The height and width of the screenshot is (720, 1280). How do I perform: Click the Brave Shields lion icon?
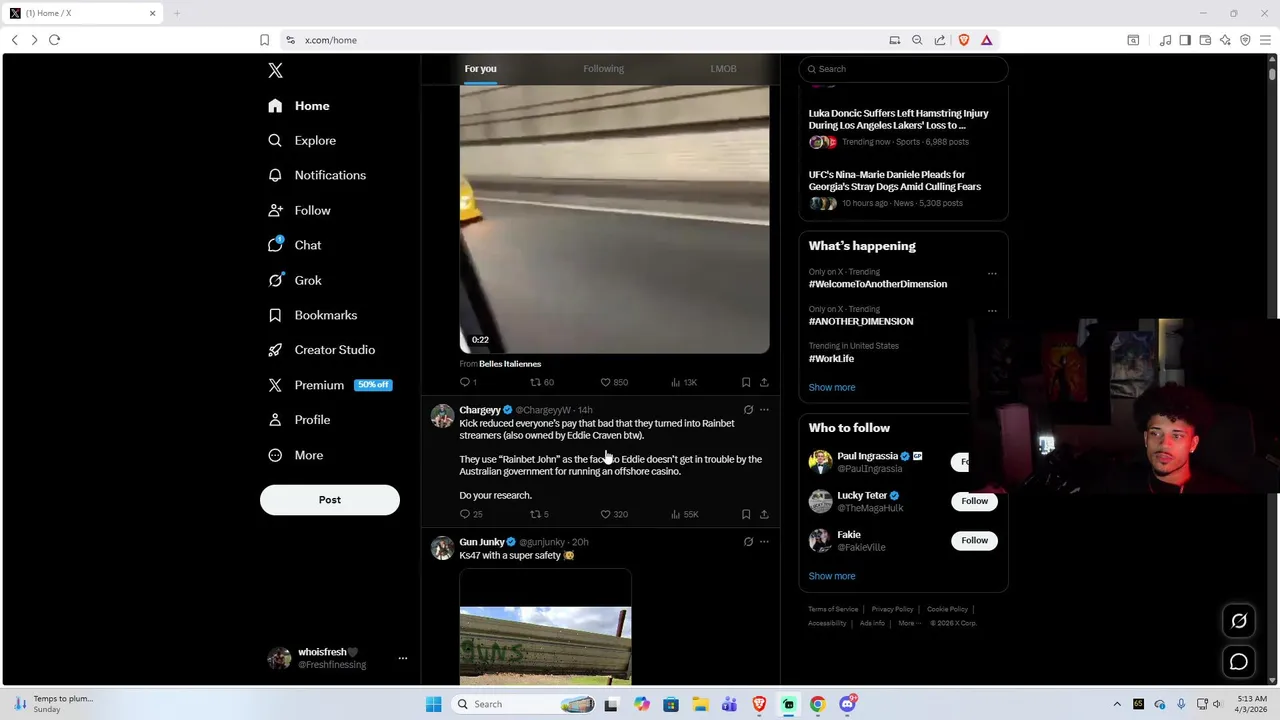point(964,40)
